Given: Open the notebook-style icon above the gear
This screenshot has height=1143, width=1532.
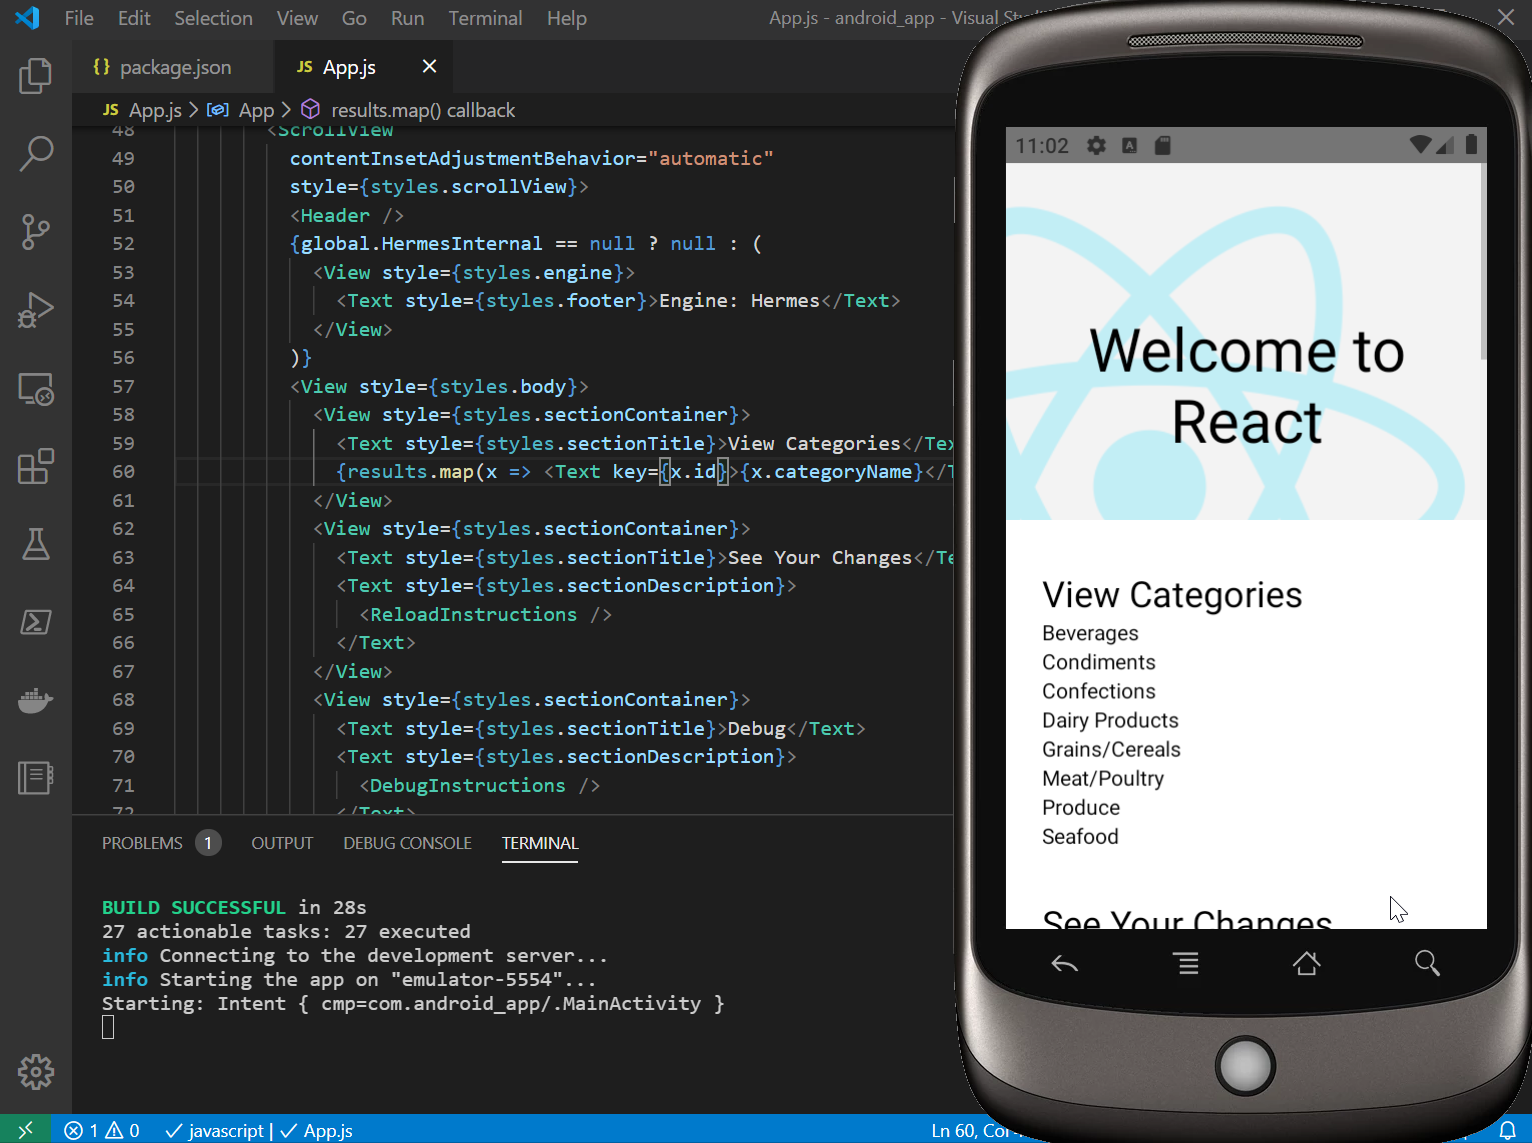Looking at the screenshot, I should click(x=36, y=777).
